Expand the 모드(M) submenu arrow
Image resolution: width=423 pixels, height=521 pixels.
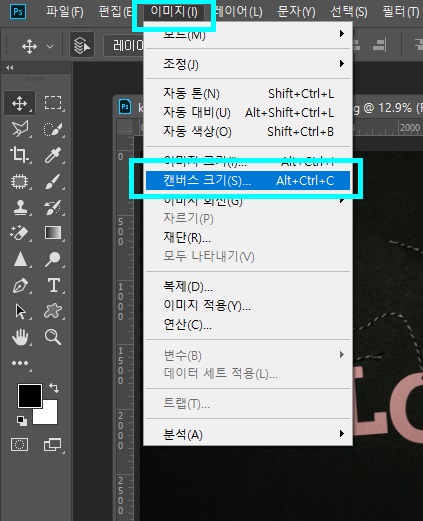341,34
